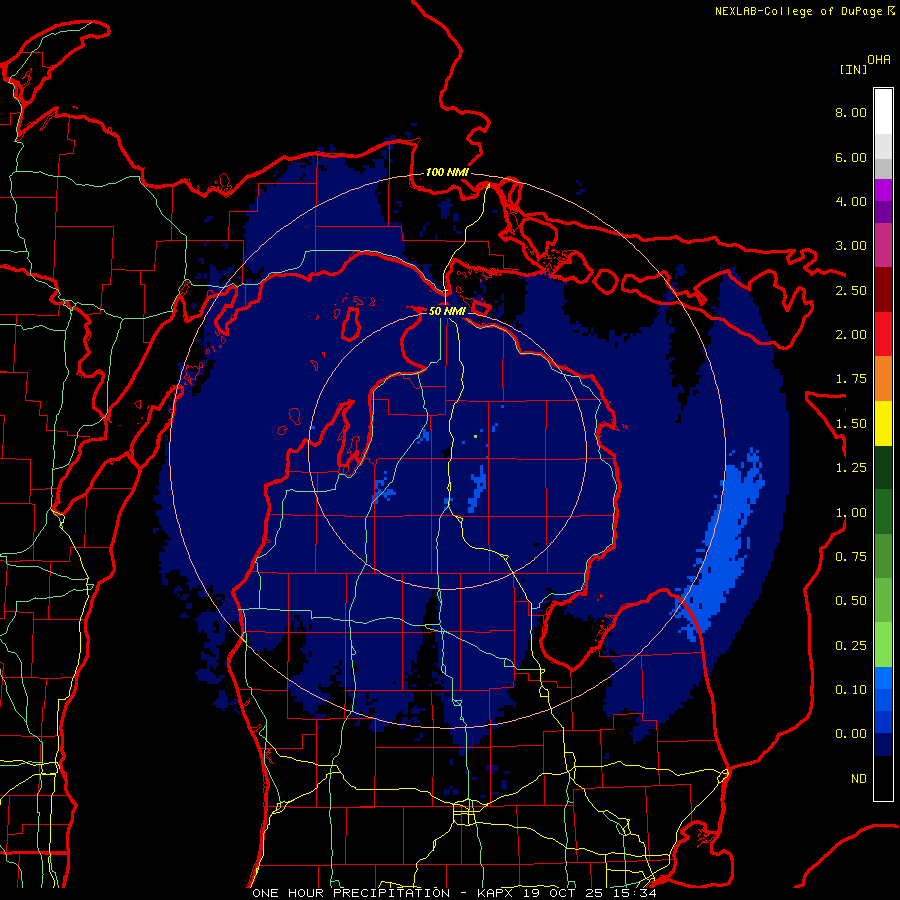
Task: Select the 2.50 legend value
Action: click(x=851, y=290)
